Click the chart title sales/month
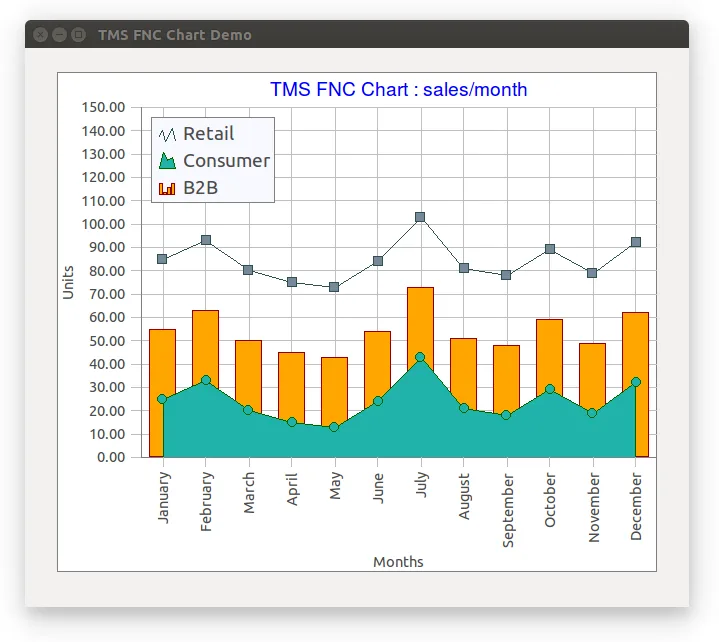 tap(398, 89)
